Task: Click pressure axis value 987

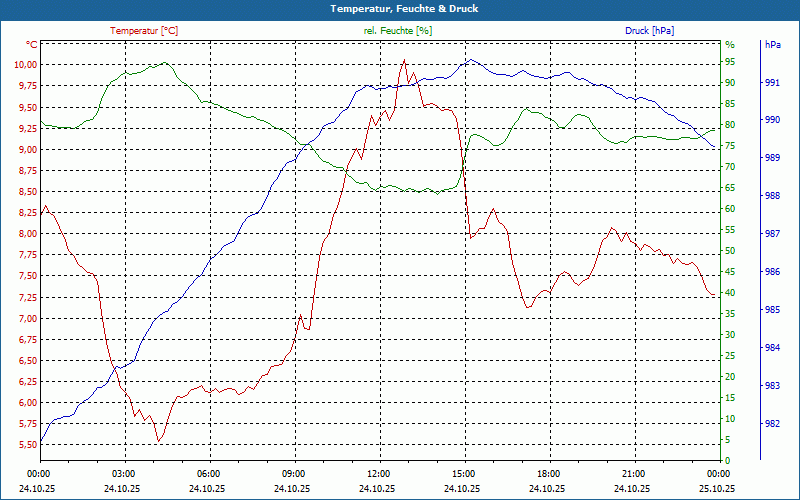Action: pyautogui.click(x=772, y=234)
